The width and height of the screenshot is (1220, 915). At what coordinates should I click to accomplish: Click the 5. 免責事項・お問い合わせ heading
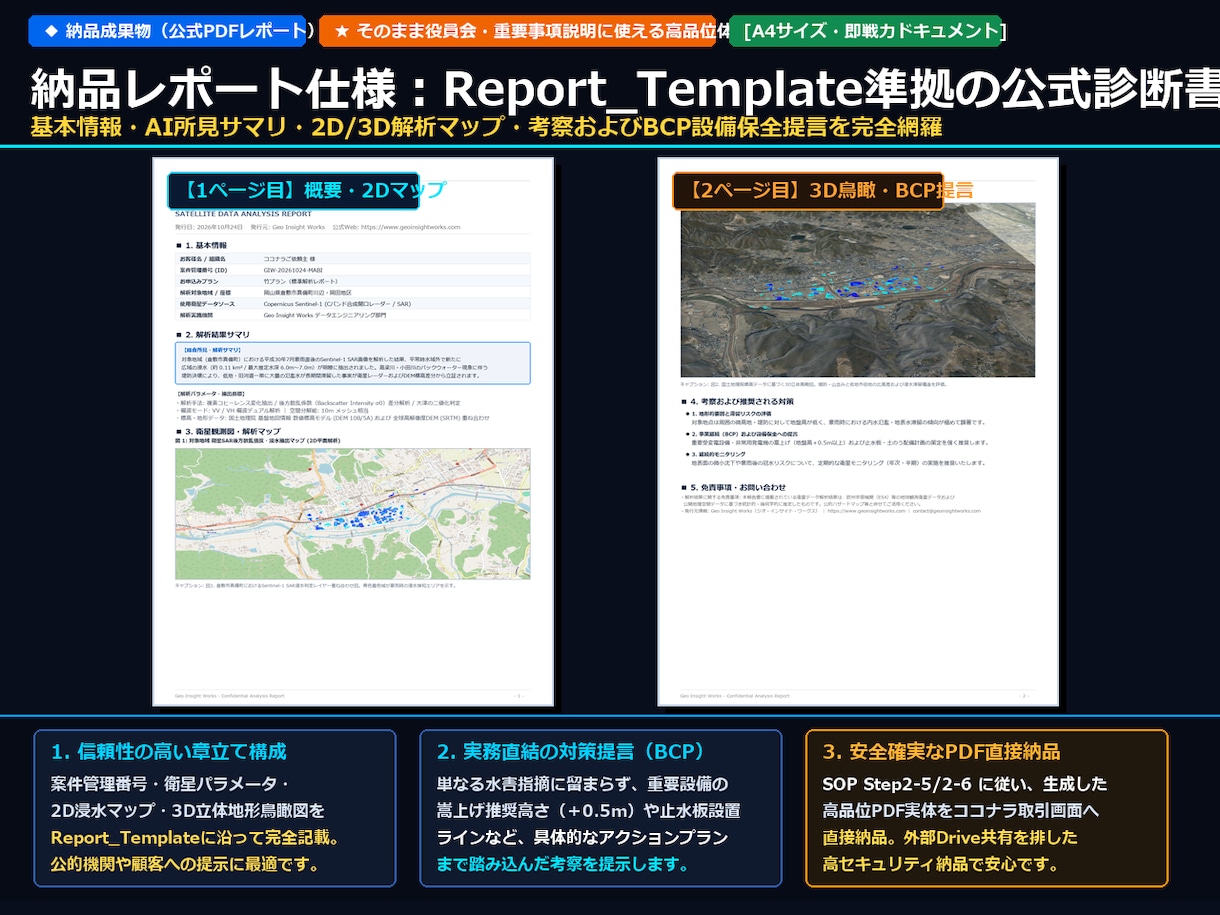click(x=732, y=487)
